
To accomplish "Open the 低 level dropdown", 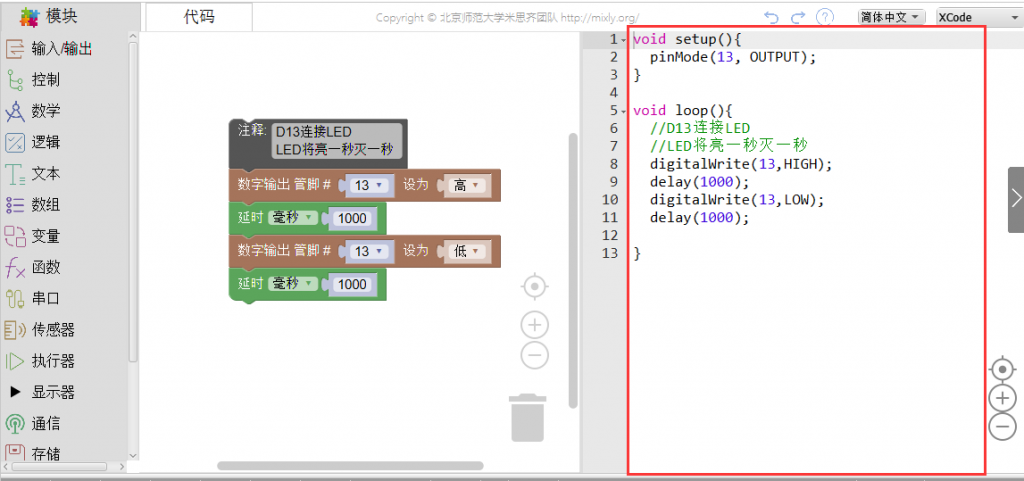I will pos(466,251).
